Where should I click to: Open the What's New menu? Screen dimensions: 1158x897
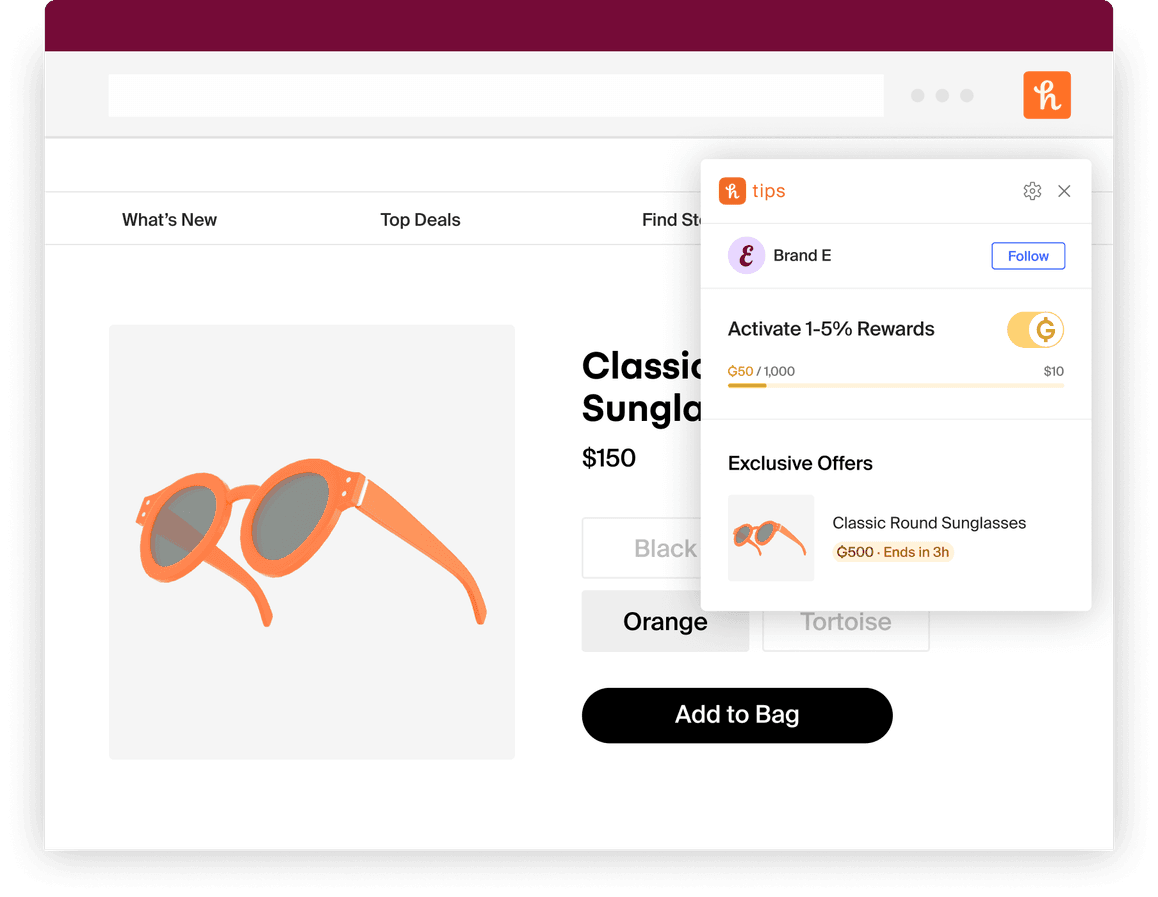point(169,220)
